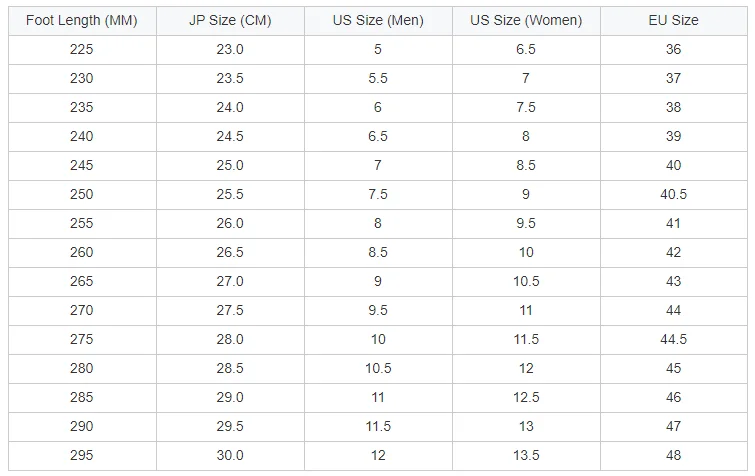Viewport: 755px width, 476px height.
Task: Click the EU Size column header
Action: pos(674,20)
